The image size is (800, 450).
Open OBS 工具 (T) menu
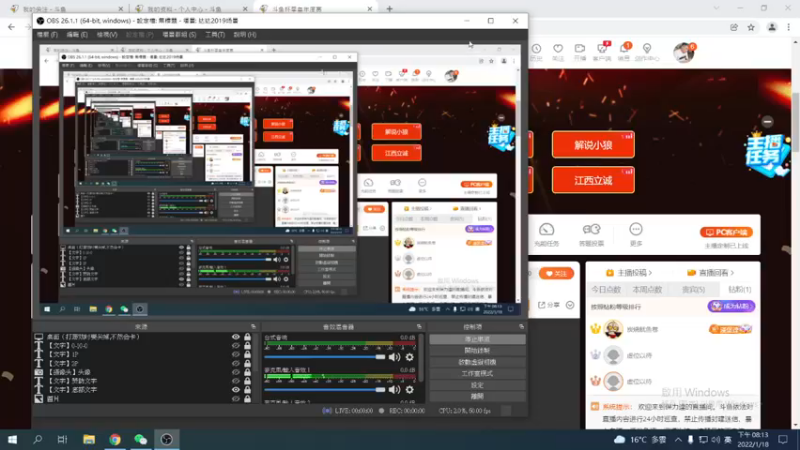215,35
